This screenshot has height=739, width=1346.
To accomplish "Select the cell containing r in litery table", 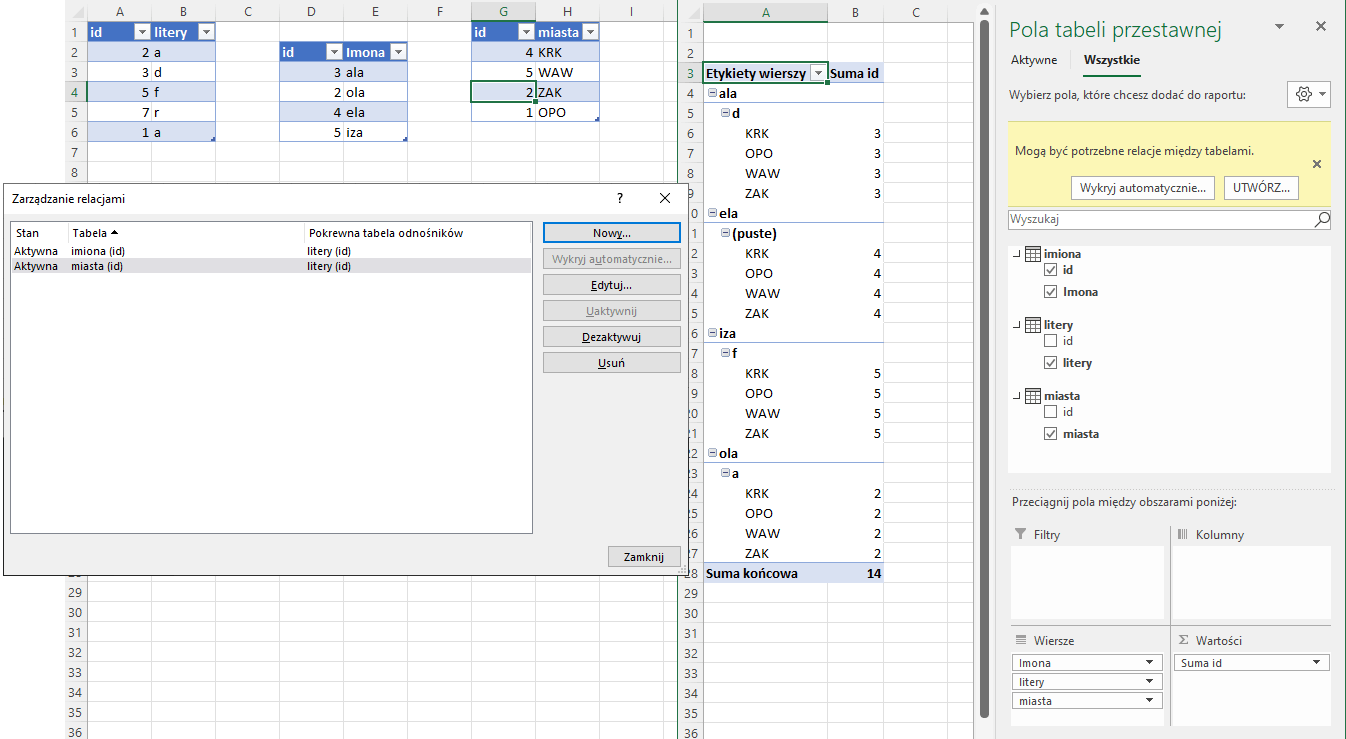I will coord(183,112).
